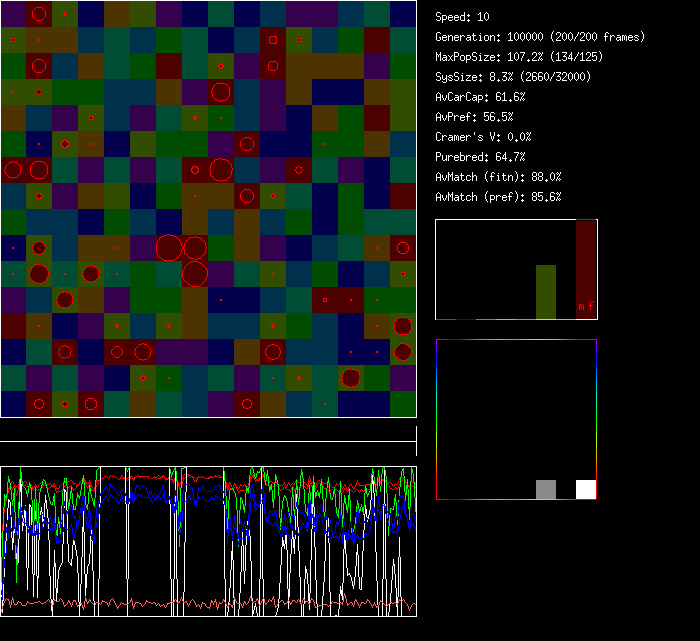Click the time-series graph at the bottom

(208, 540)
